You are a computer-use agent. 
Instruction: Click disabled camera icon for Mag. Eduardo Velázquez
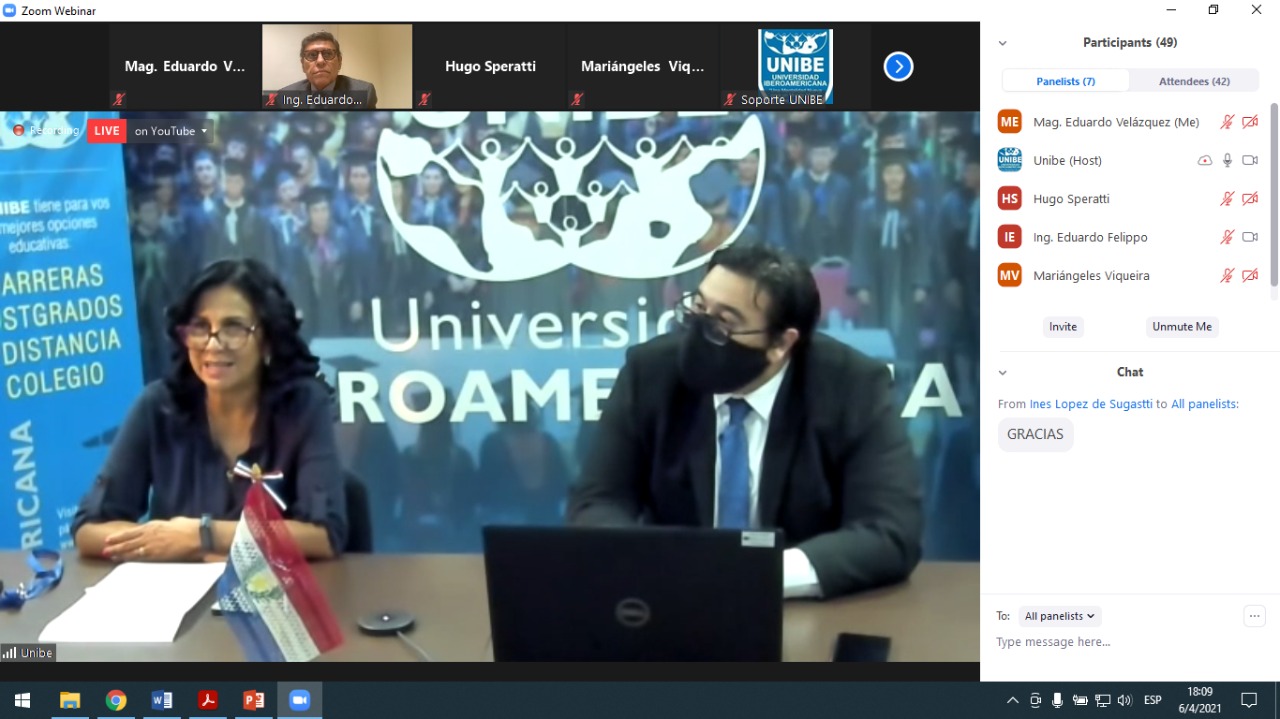(x=1250, y=122)
